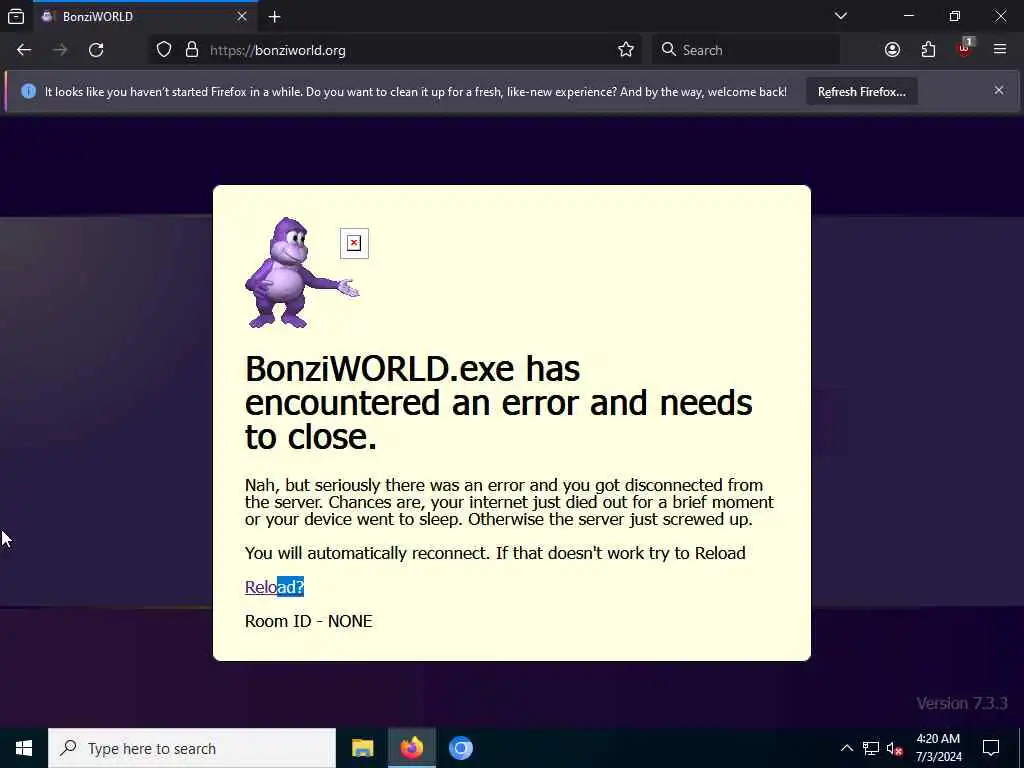
Task: Reload the page with the toolbar refresh icon
Action: 96,50
